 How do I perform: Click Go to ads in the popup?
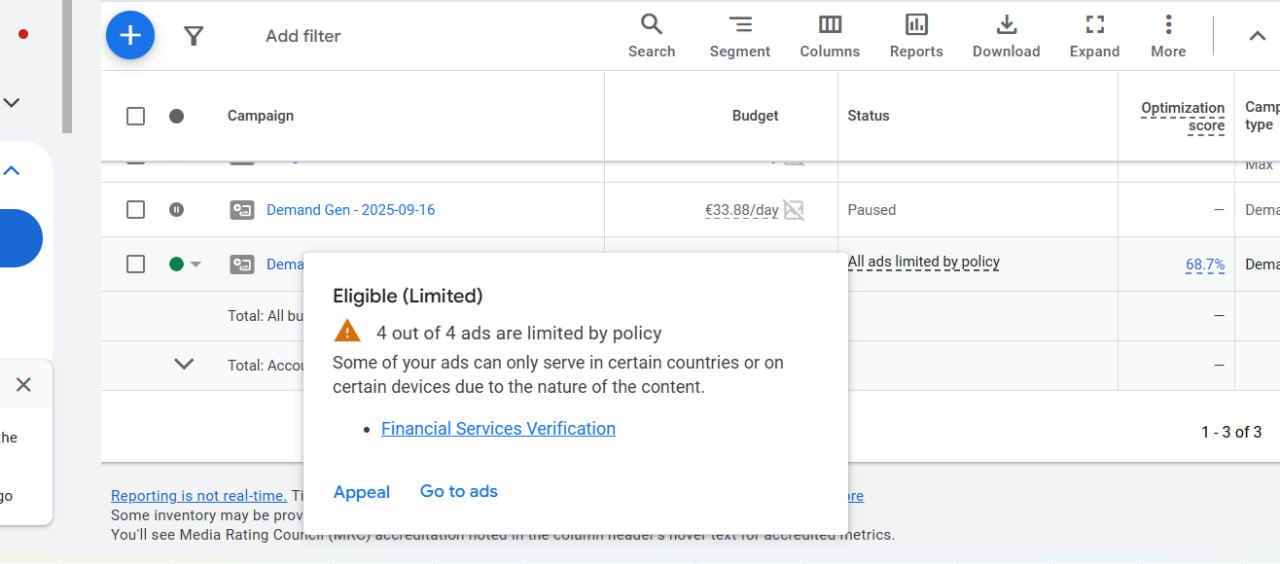[458, 491]
